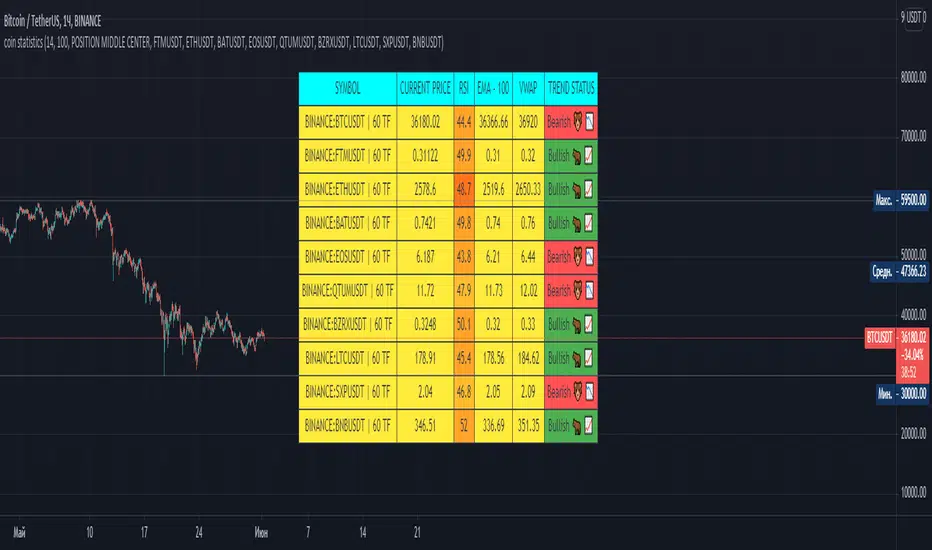Click the 10000.00 price axis label
The image size is (932, 550).
[913, 492]
